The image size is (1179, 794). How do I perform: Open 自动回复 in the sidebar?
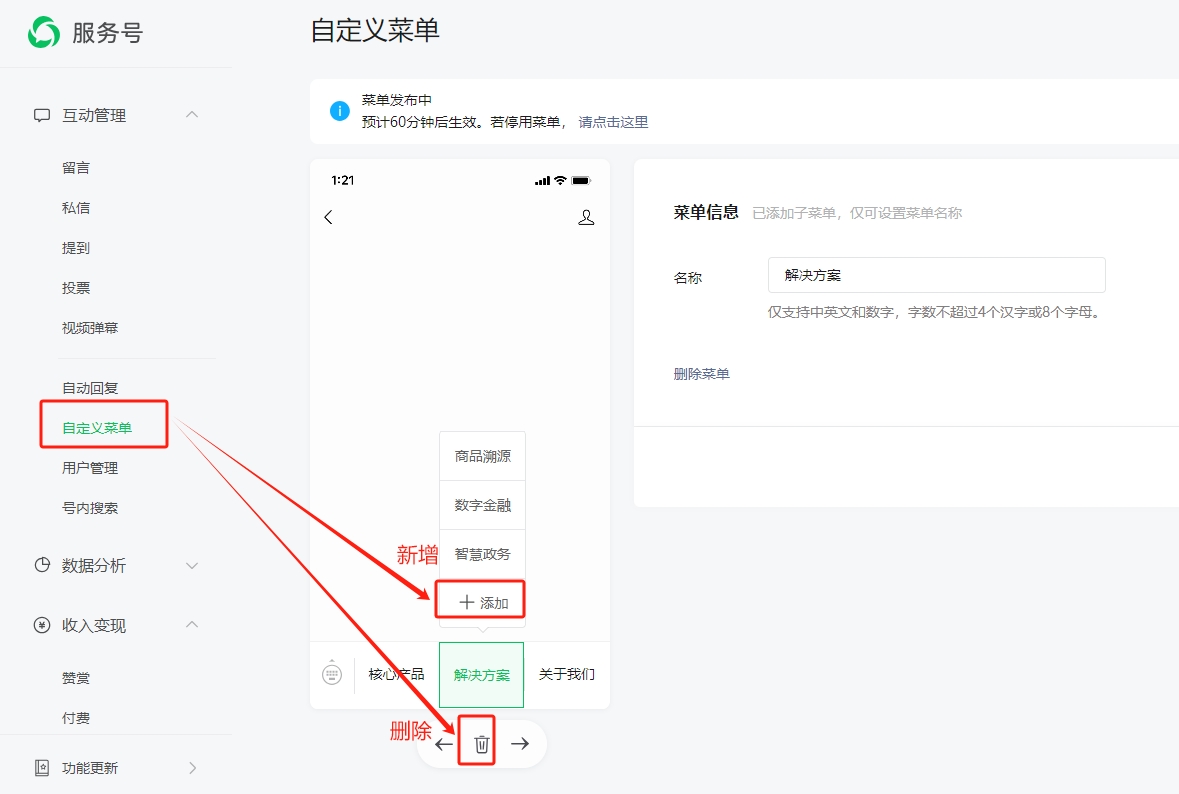[90, 388]
